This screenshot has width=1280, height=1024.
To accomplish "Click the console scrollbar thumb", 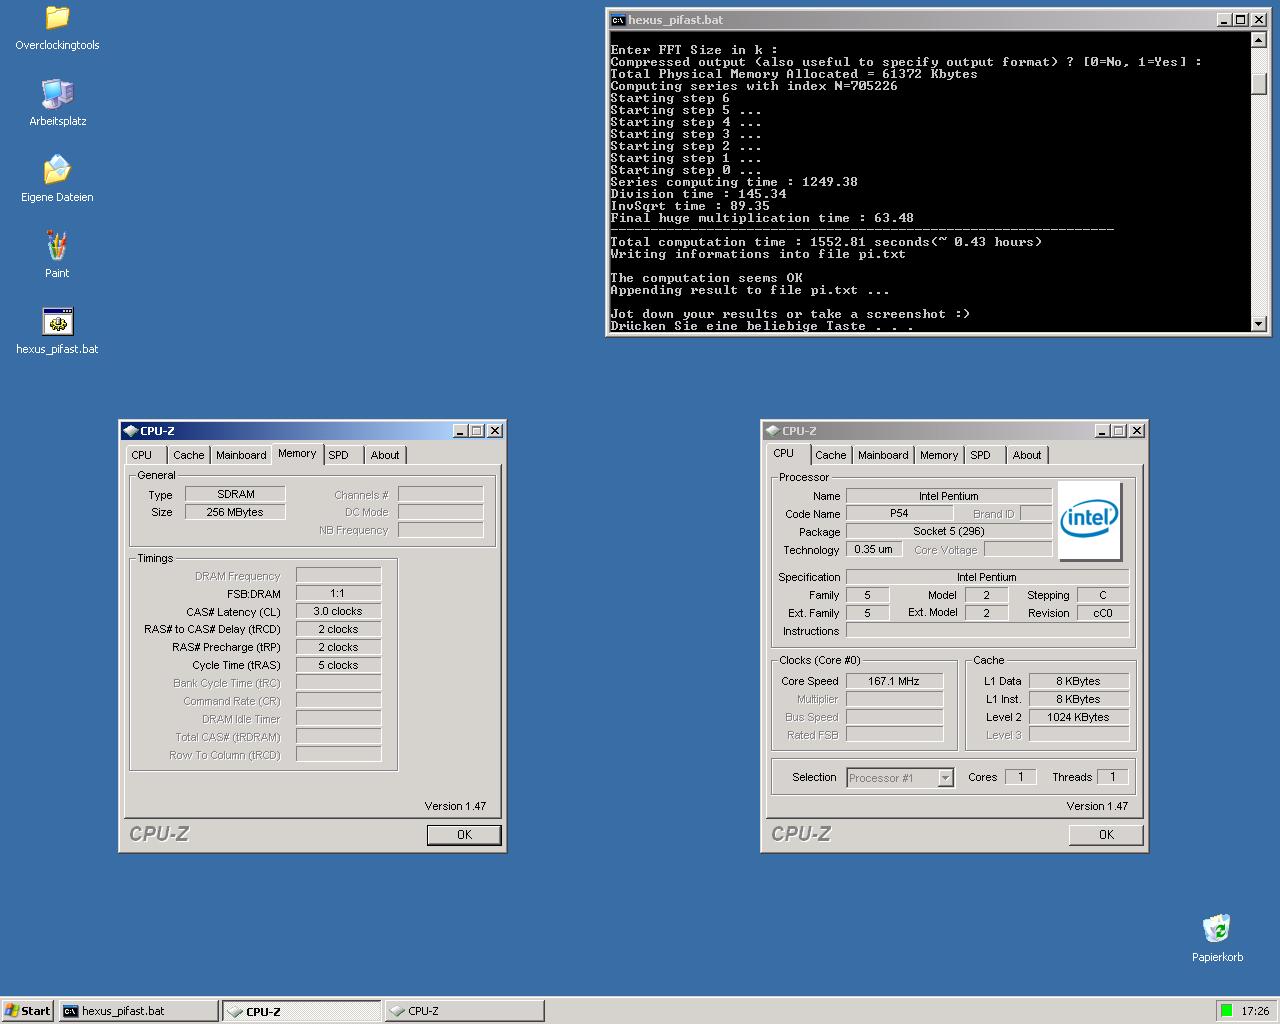I will tap(1259, 83).
